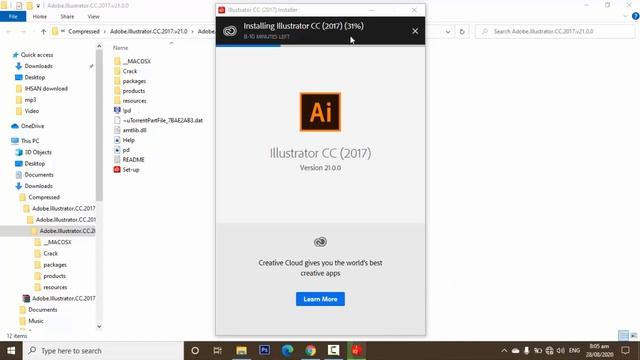Select the Set-up application file
The image size is (640, 360).
(x=127, y=169)
